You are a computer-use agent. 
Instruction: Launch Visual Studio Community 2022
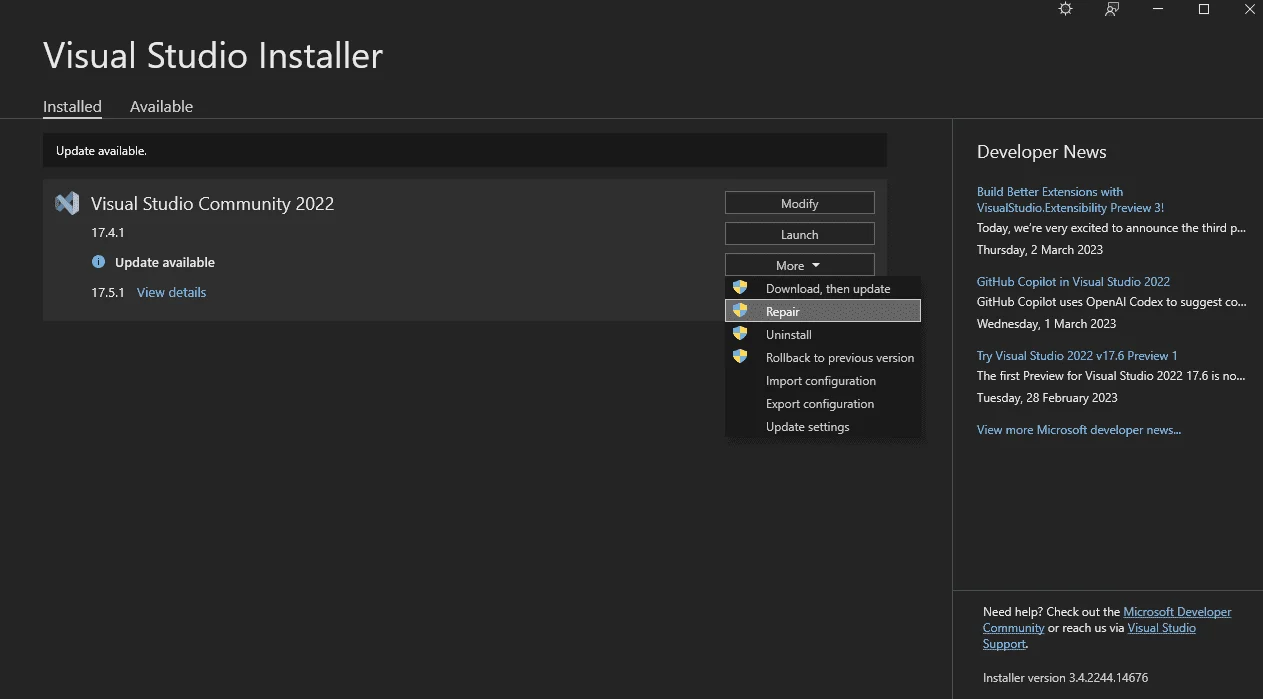pyautogui.click(x=799, y=234)
